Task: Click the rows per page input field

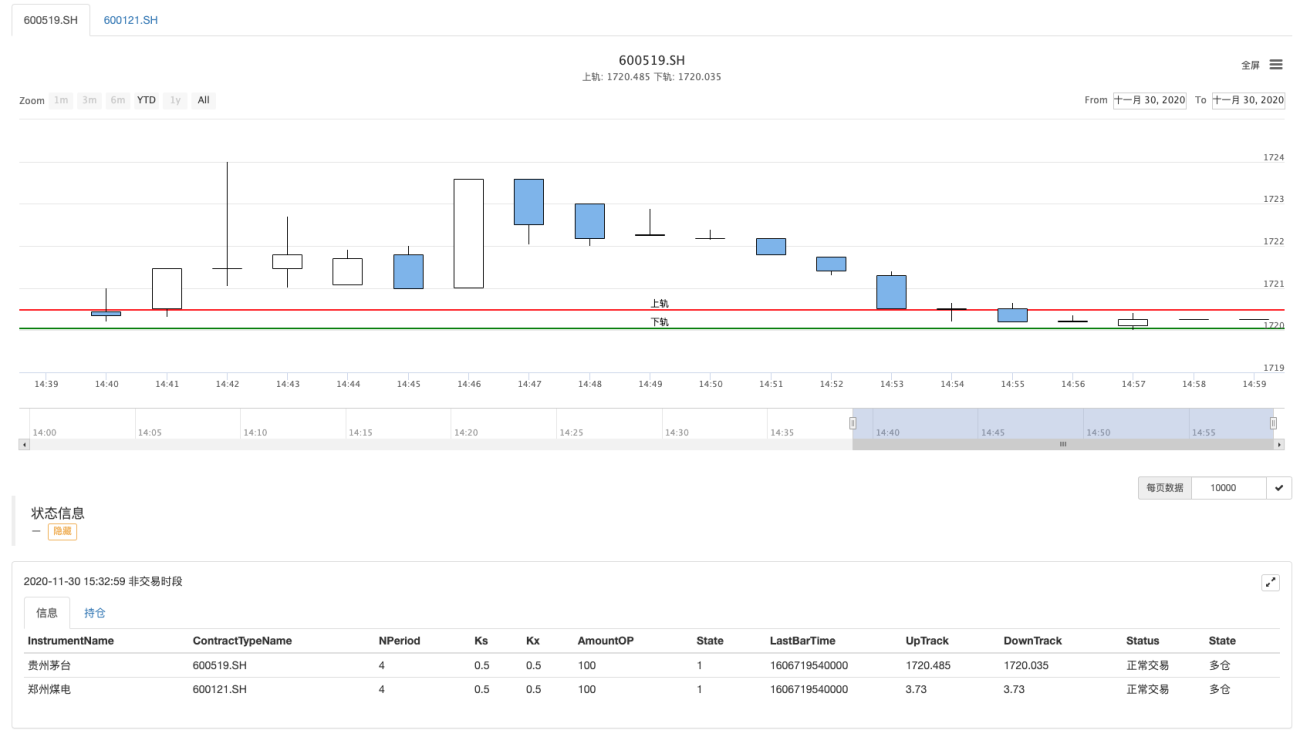Action: (x=1228, y=488)
